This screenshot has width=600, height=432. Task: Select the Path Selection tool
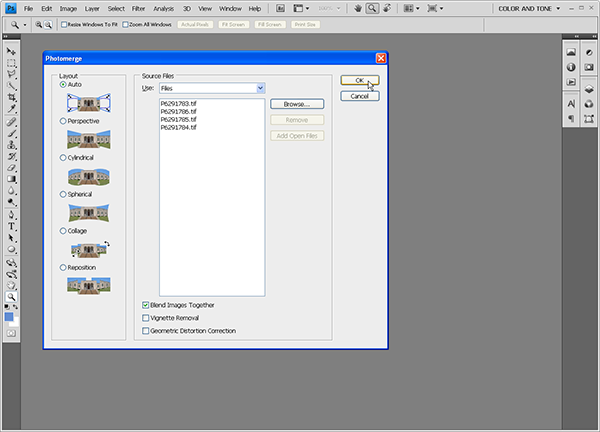click(x=11, y=238)
